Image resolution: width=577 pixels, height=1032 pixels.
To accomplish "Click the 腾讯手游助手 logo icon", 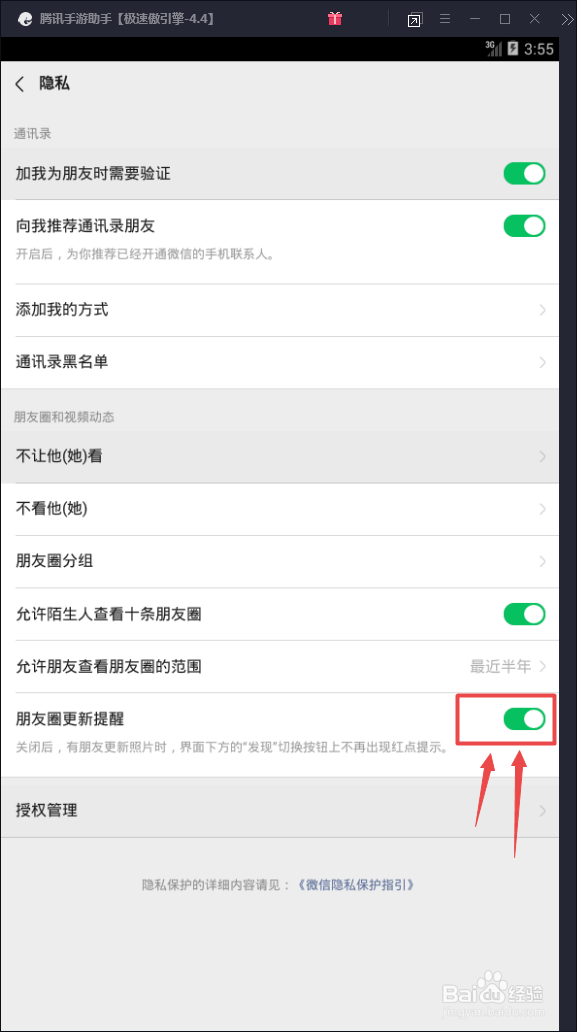I will [24, 19].
